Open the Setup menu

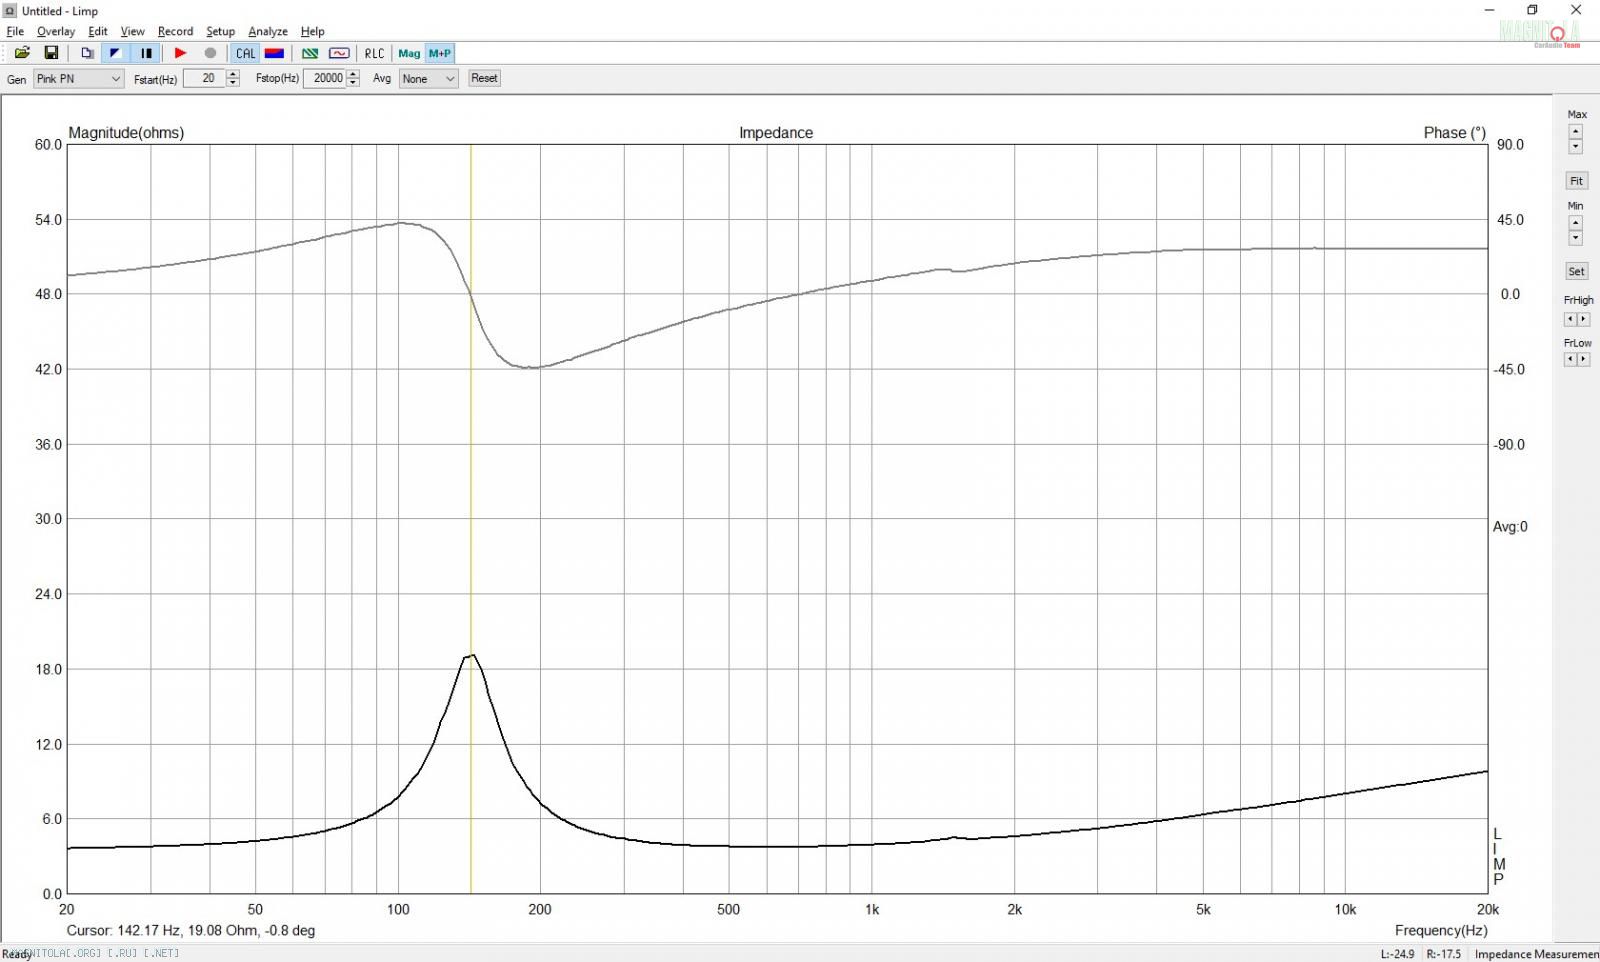(x=220, y=31)
